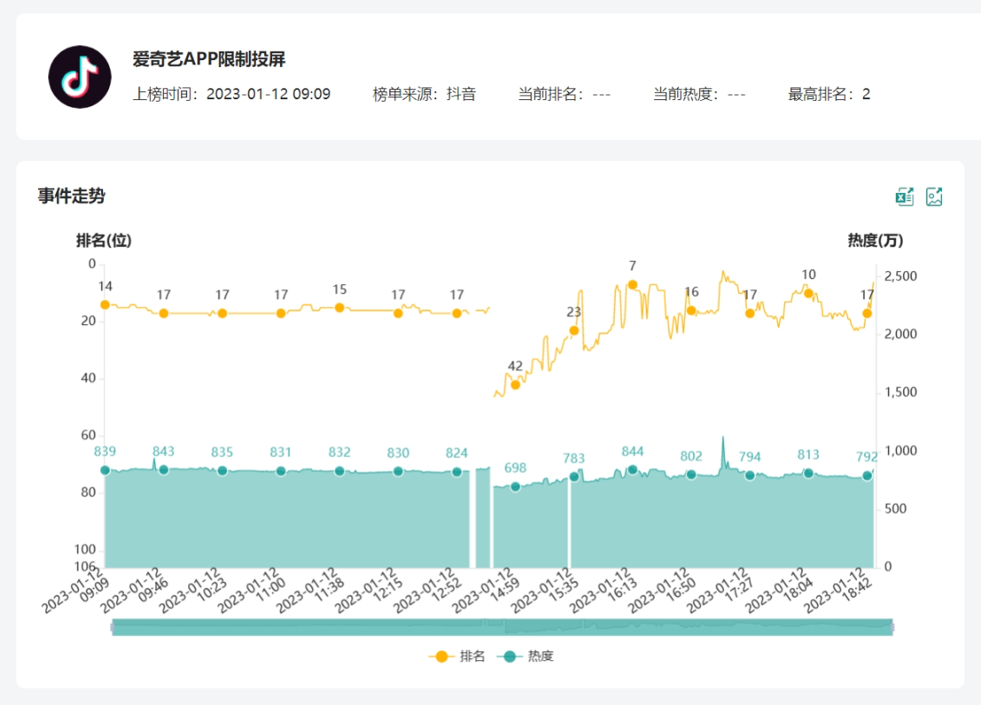Click the 最高排名 value
This screenshot has height=705, width=981.
866,94
